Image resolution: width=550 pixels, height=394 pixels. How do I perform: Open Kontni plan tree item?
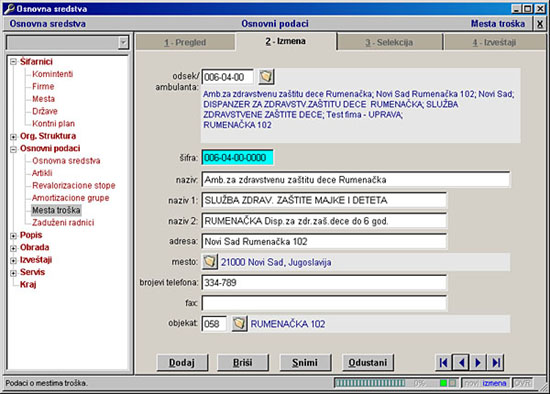[x=53, y=123]
